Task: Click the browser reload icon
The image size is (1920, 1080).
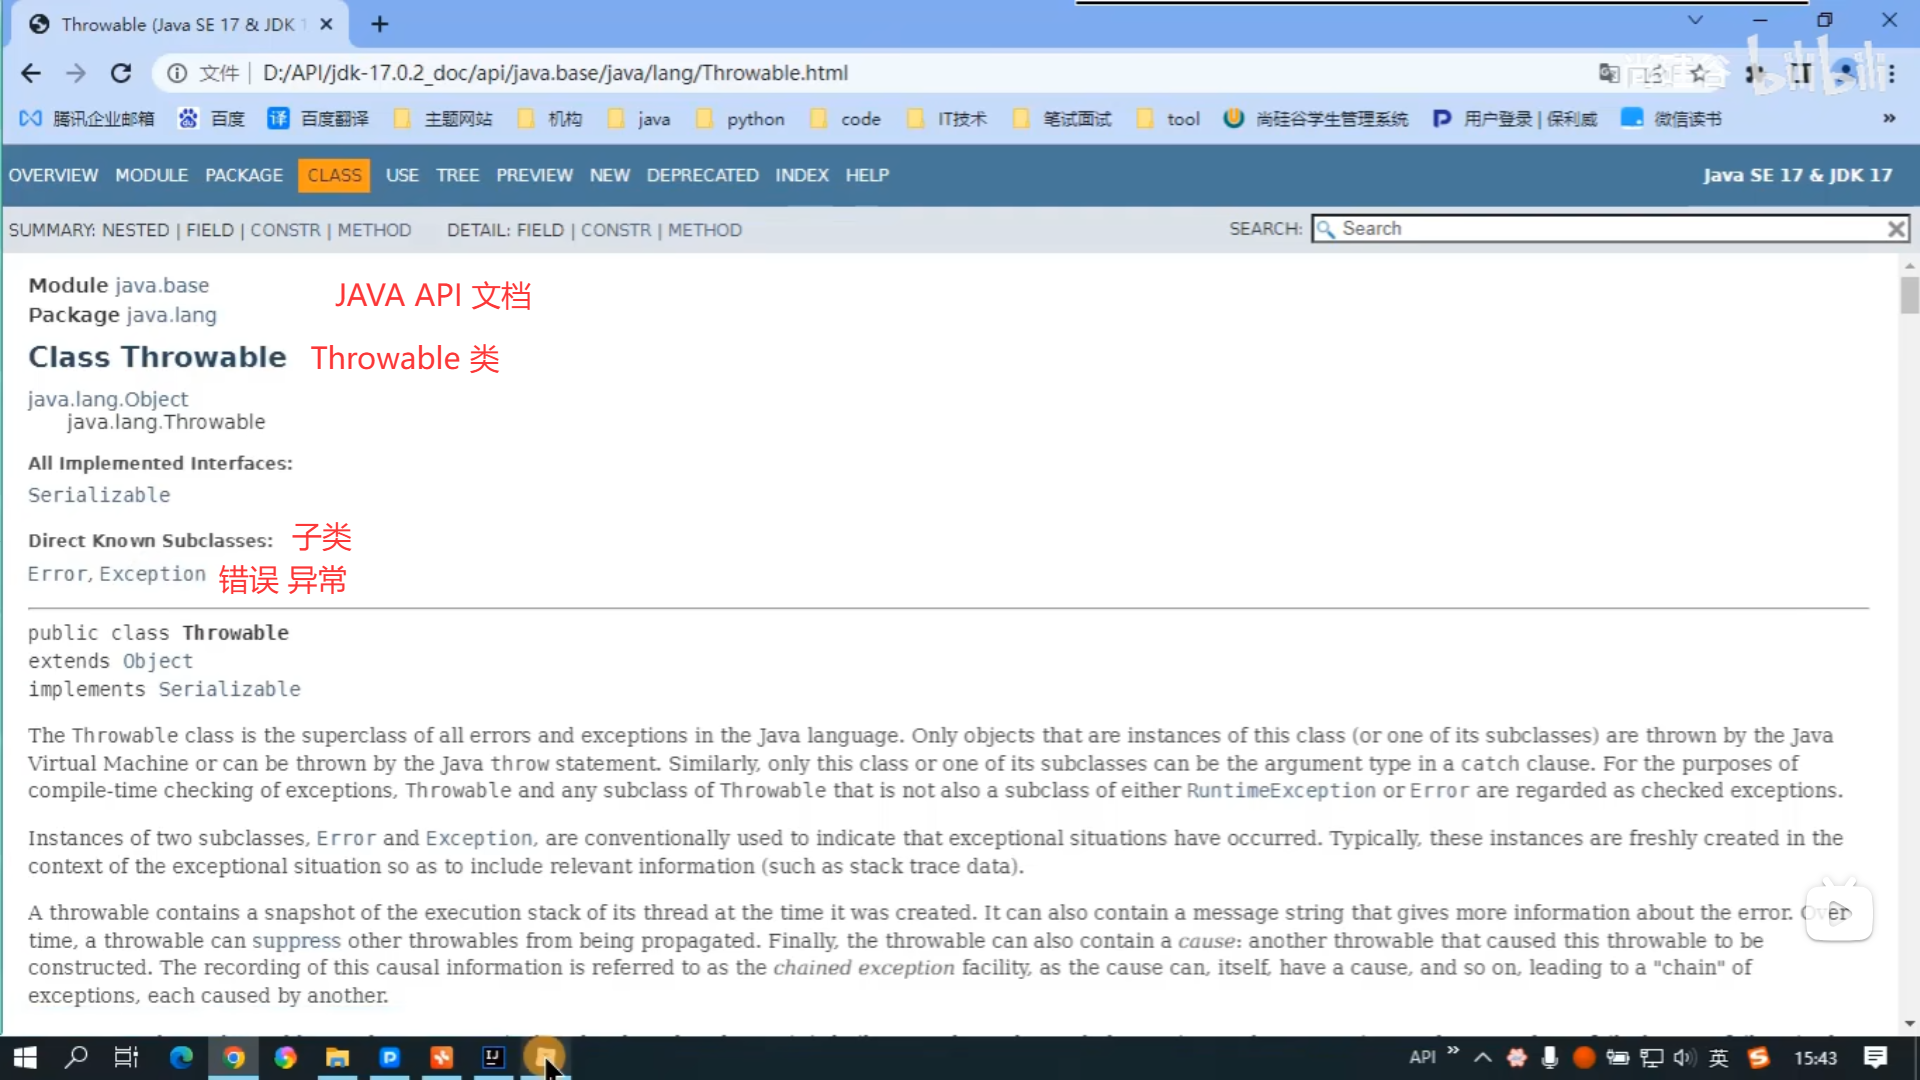Action: [x=121, y=73]
